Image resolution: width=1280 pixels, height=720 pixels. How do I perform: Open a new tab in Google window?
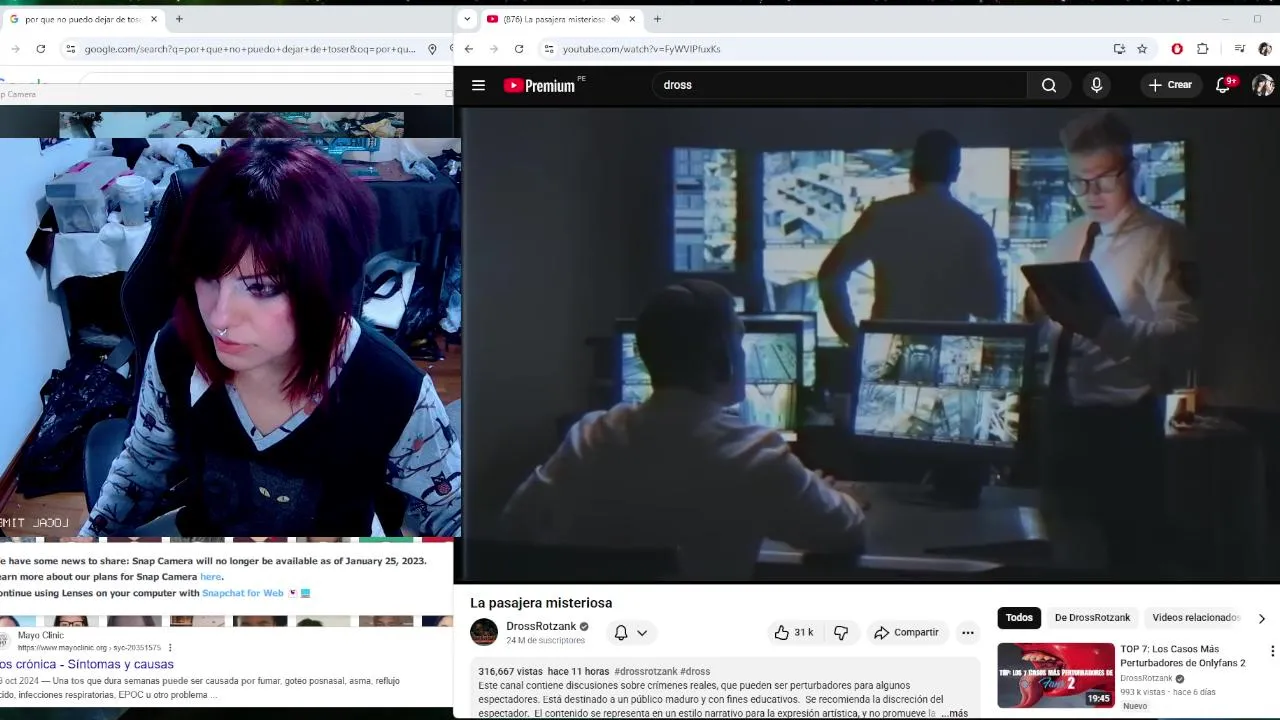179,19
